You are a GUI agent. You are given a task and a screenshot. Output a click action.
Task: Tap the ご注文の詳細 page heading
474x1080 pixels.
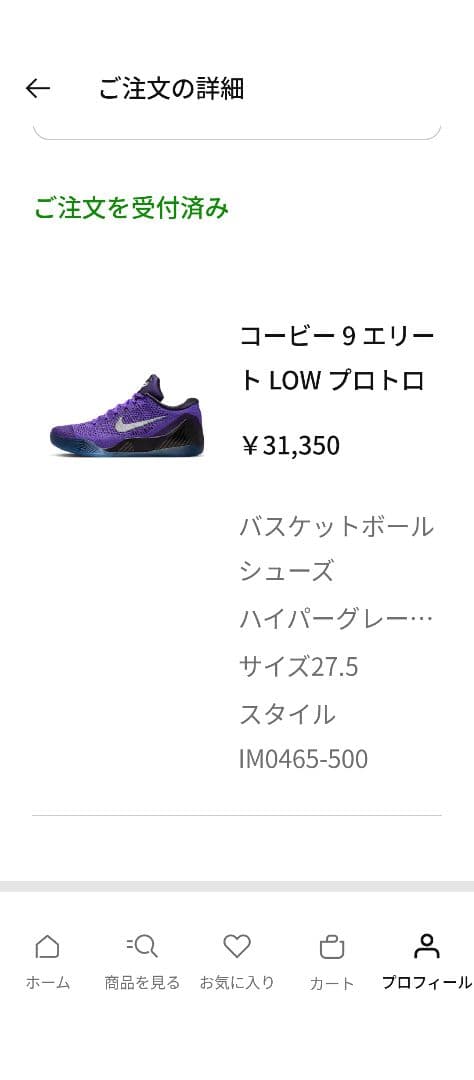pos(171,89)
